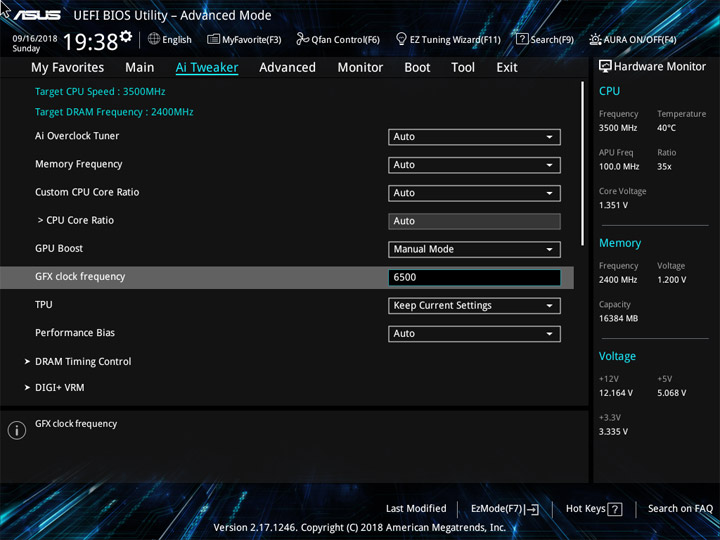Click the 3.335 V reading
The height and width of the screenshot is (540, 720).
coord(613,432)
